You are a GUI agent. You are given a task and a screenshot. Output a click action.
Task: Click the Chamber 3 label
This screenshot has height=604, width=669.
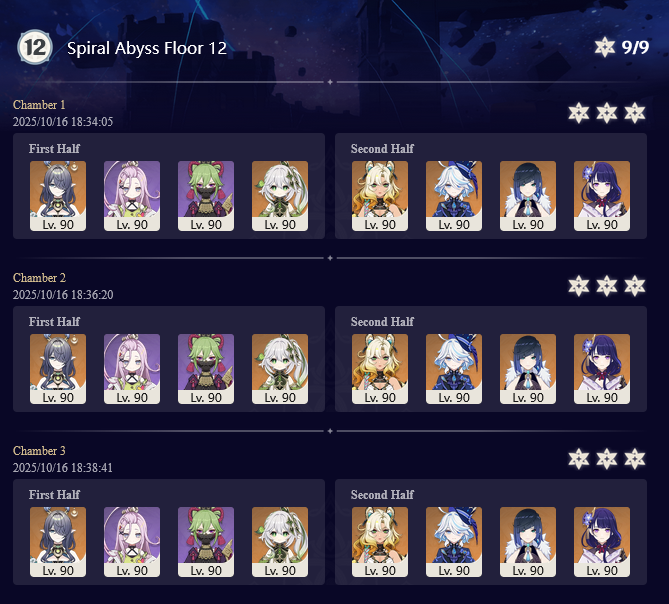click(x=39, y=451)
